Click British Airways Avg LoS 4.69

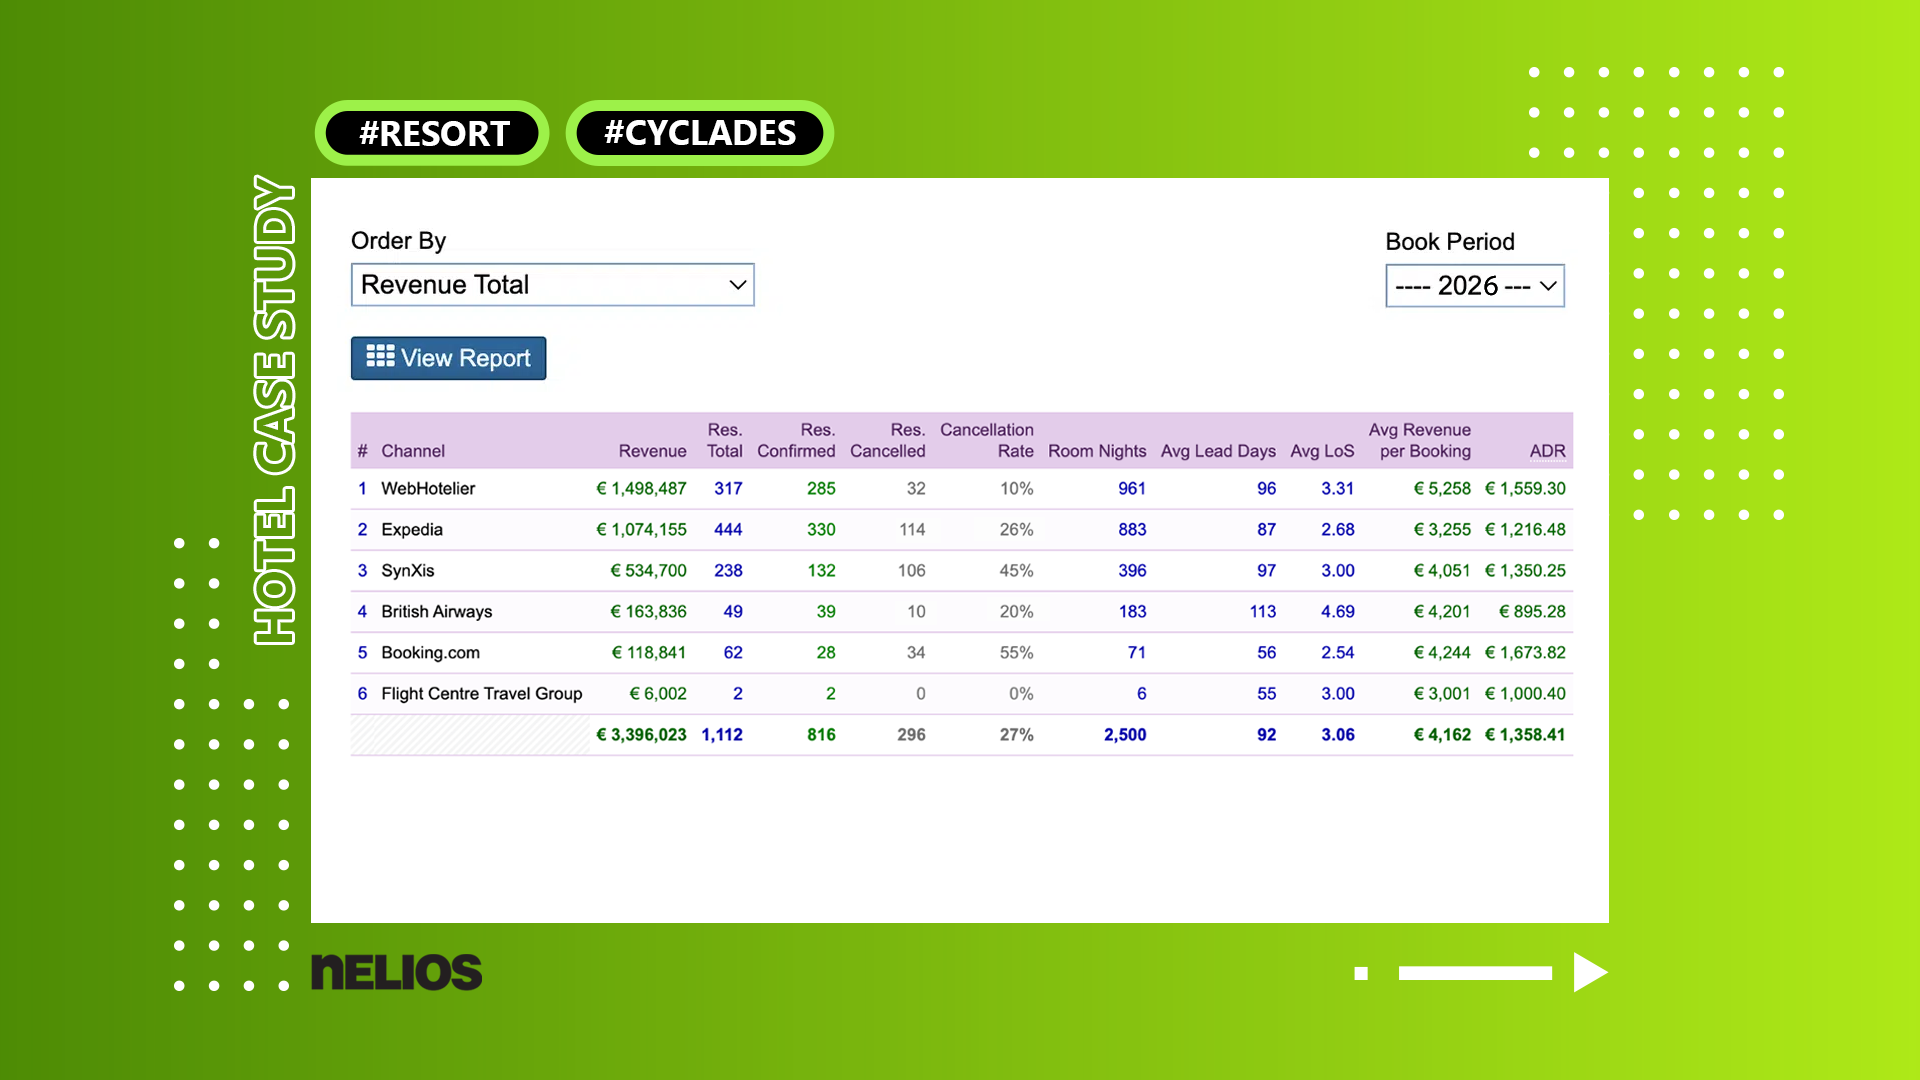click(1337, 612)
